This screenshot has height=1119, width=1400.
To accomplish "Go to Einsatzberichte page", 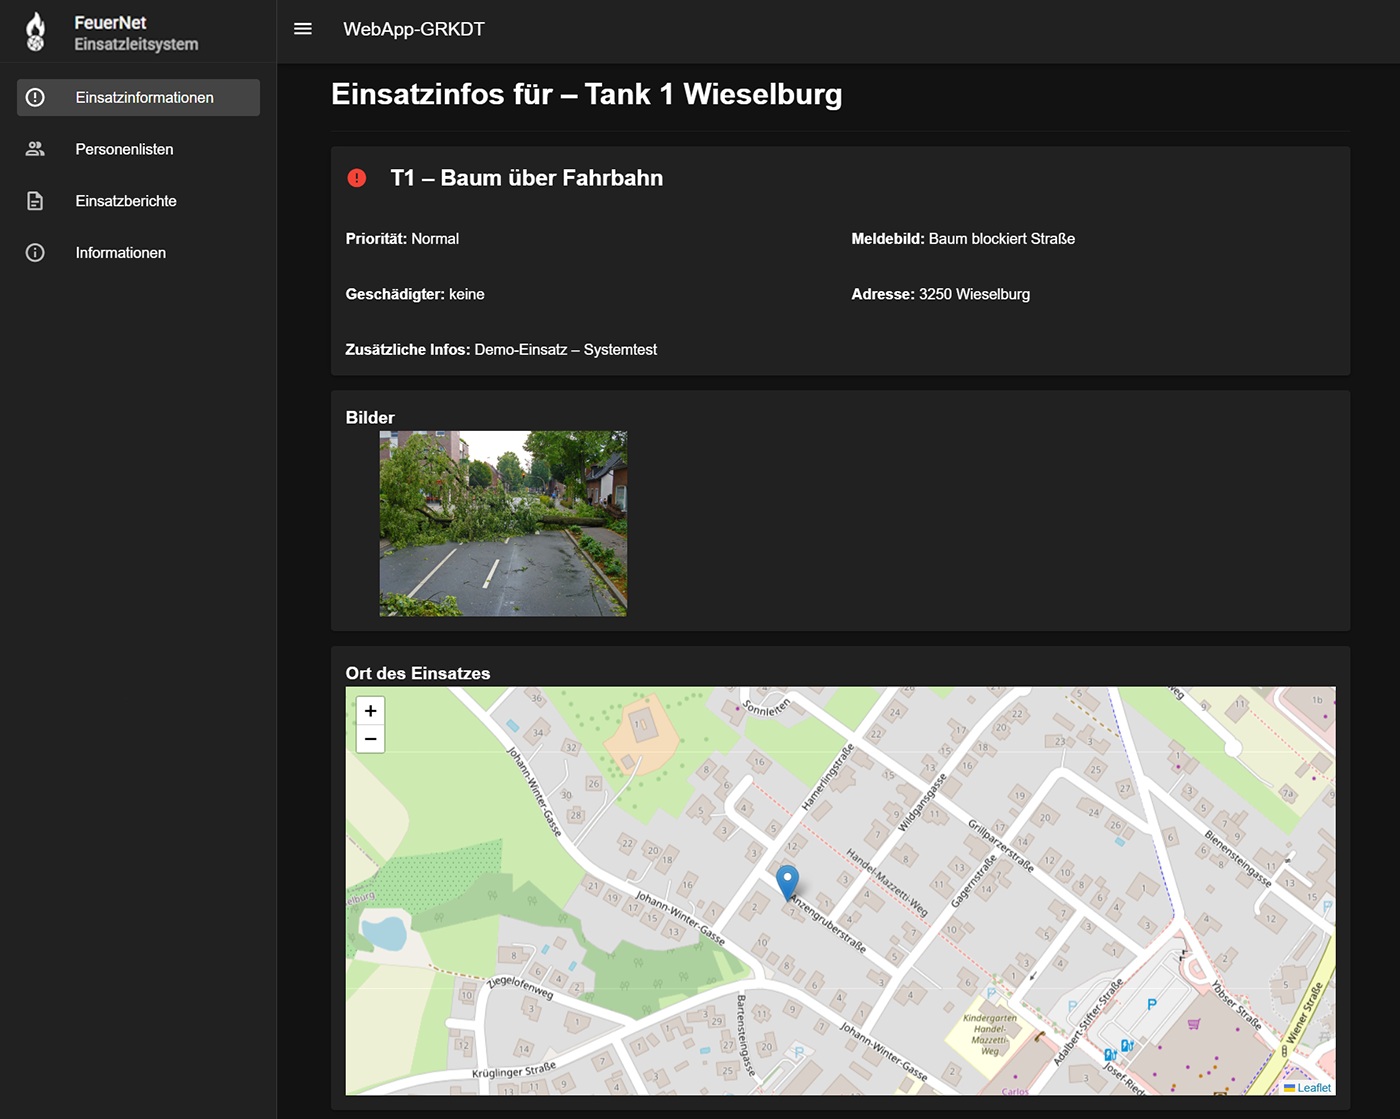I will coord(126,201).
